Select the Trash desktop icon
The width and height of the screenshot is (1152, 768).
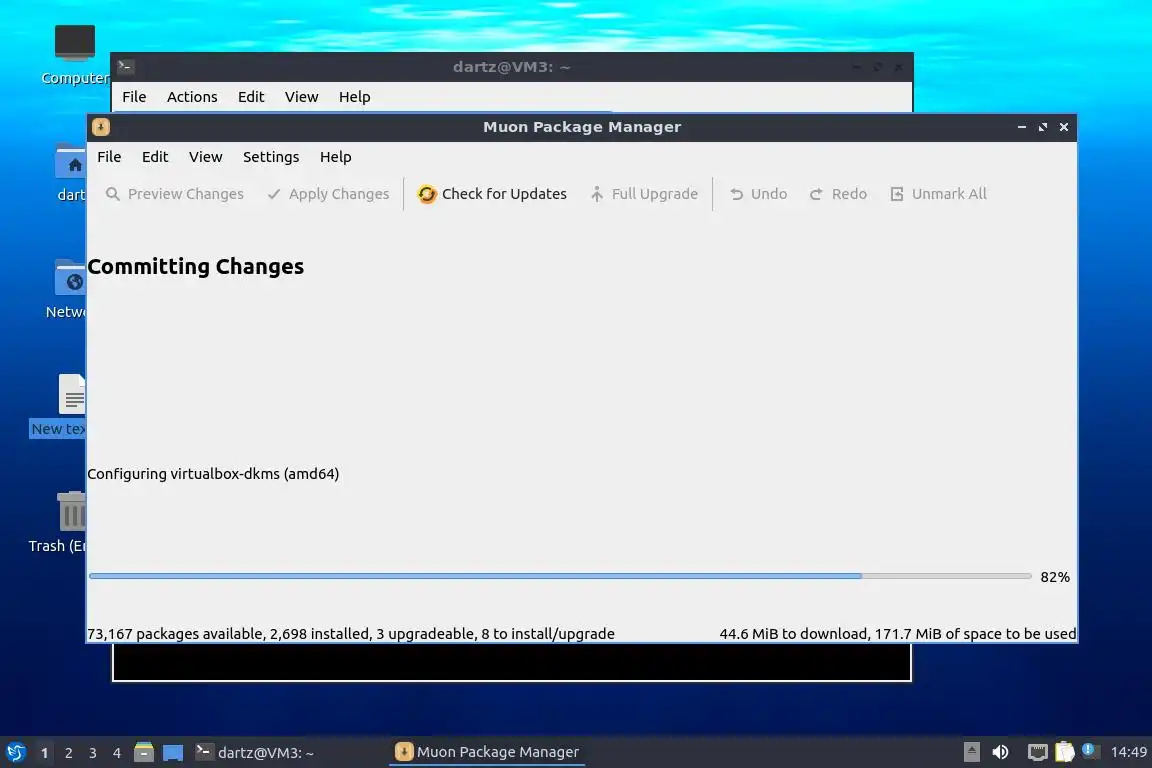[57, 523]
